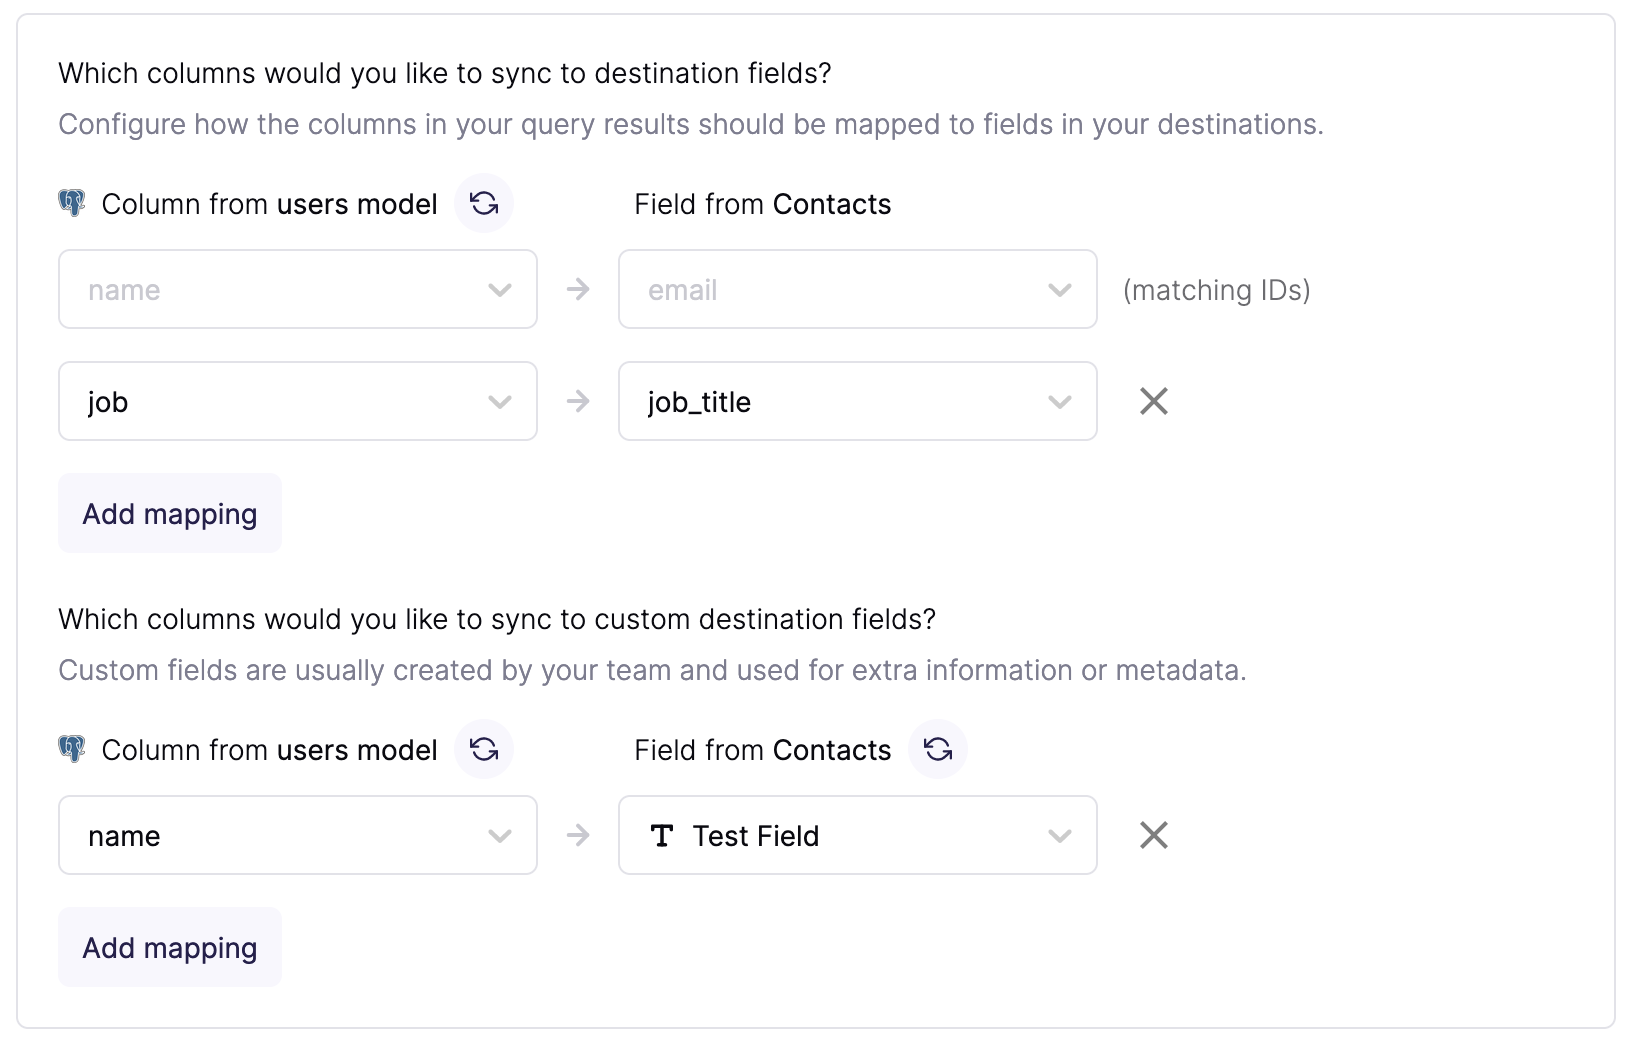Expand the disabled name matching ID dropdown

click(298, 289)
